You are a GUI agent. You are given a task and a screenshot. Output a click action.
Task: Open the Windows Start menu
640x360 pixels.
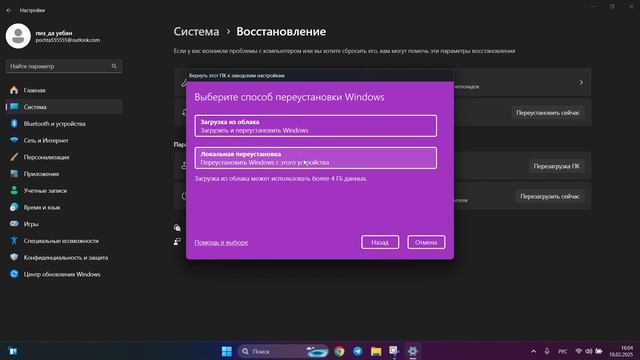pos(227,351)
